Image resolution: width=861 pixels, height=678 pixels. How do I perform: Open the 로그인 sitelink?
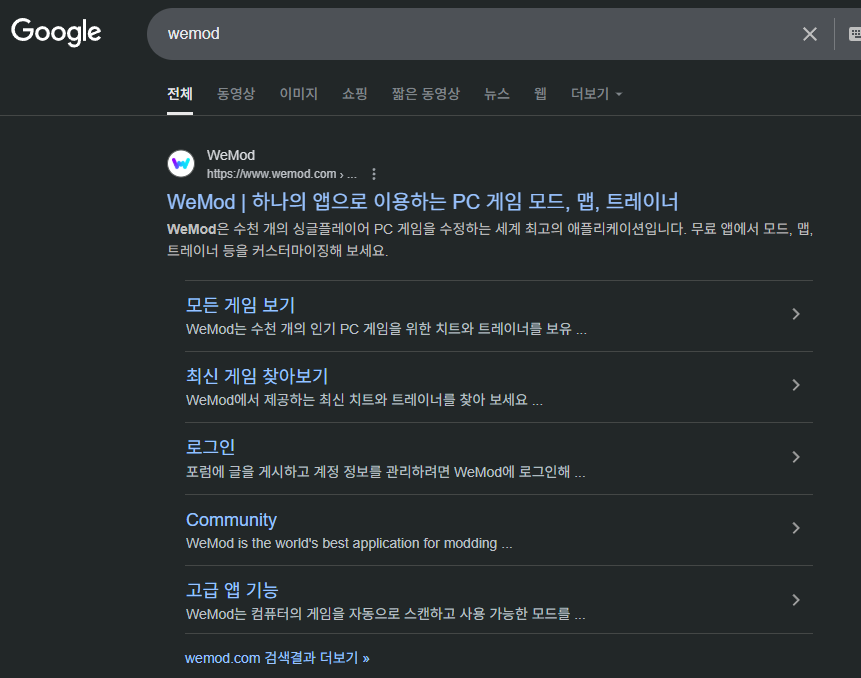click(x=210, y=447)
